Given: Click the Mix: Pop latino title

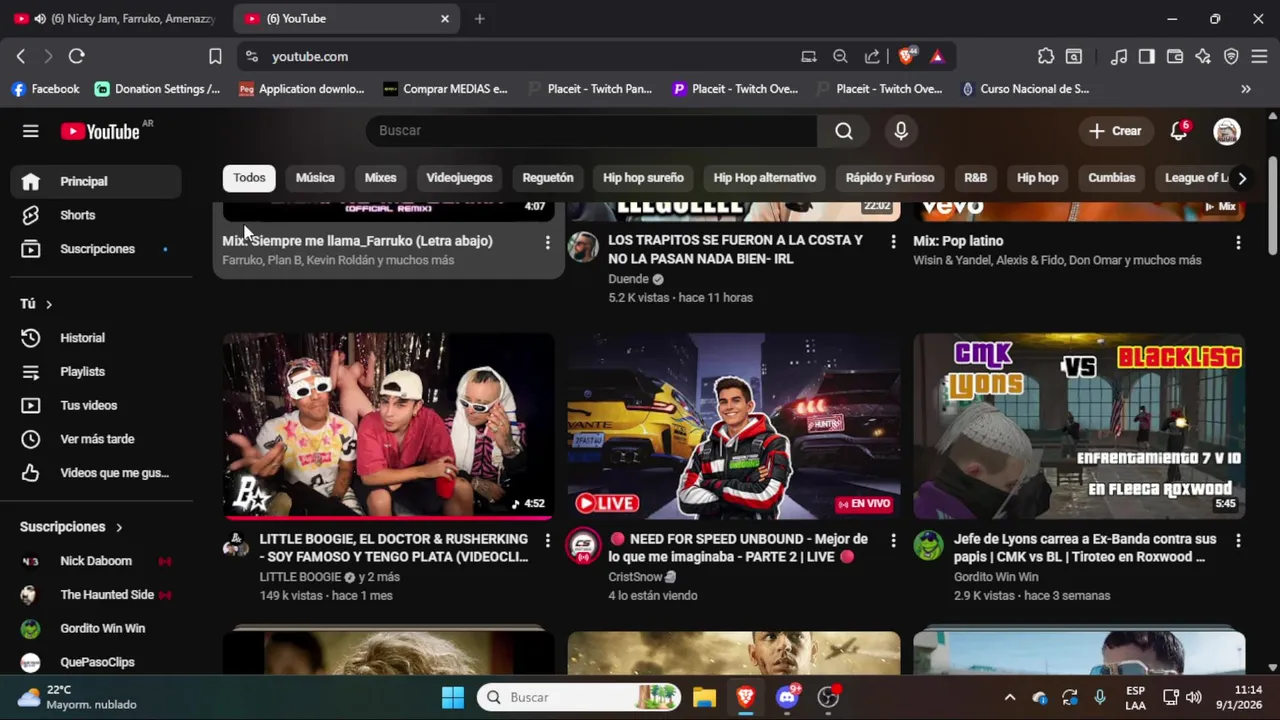Looking at the screenshot, I should [x=958, y=241].
